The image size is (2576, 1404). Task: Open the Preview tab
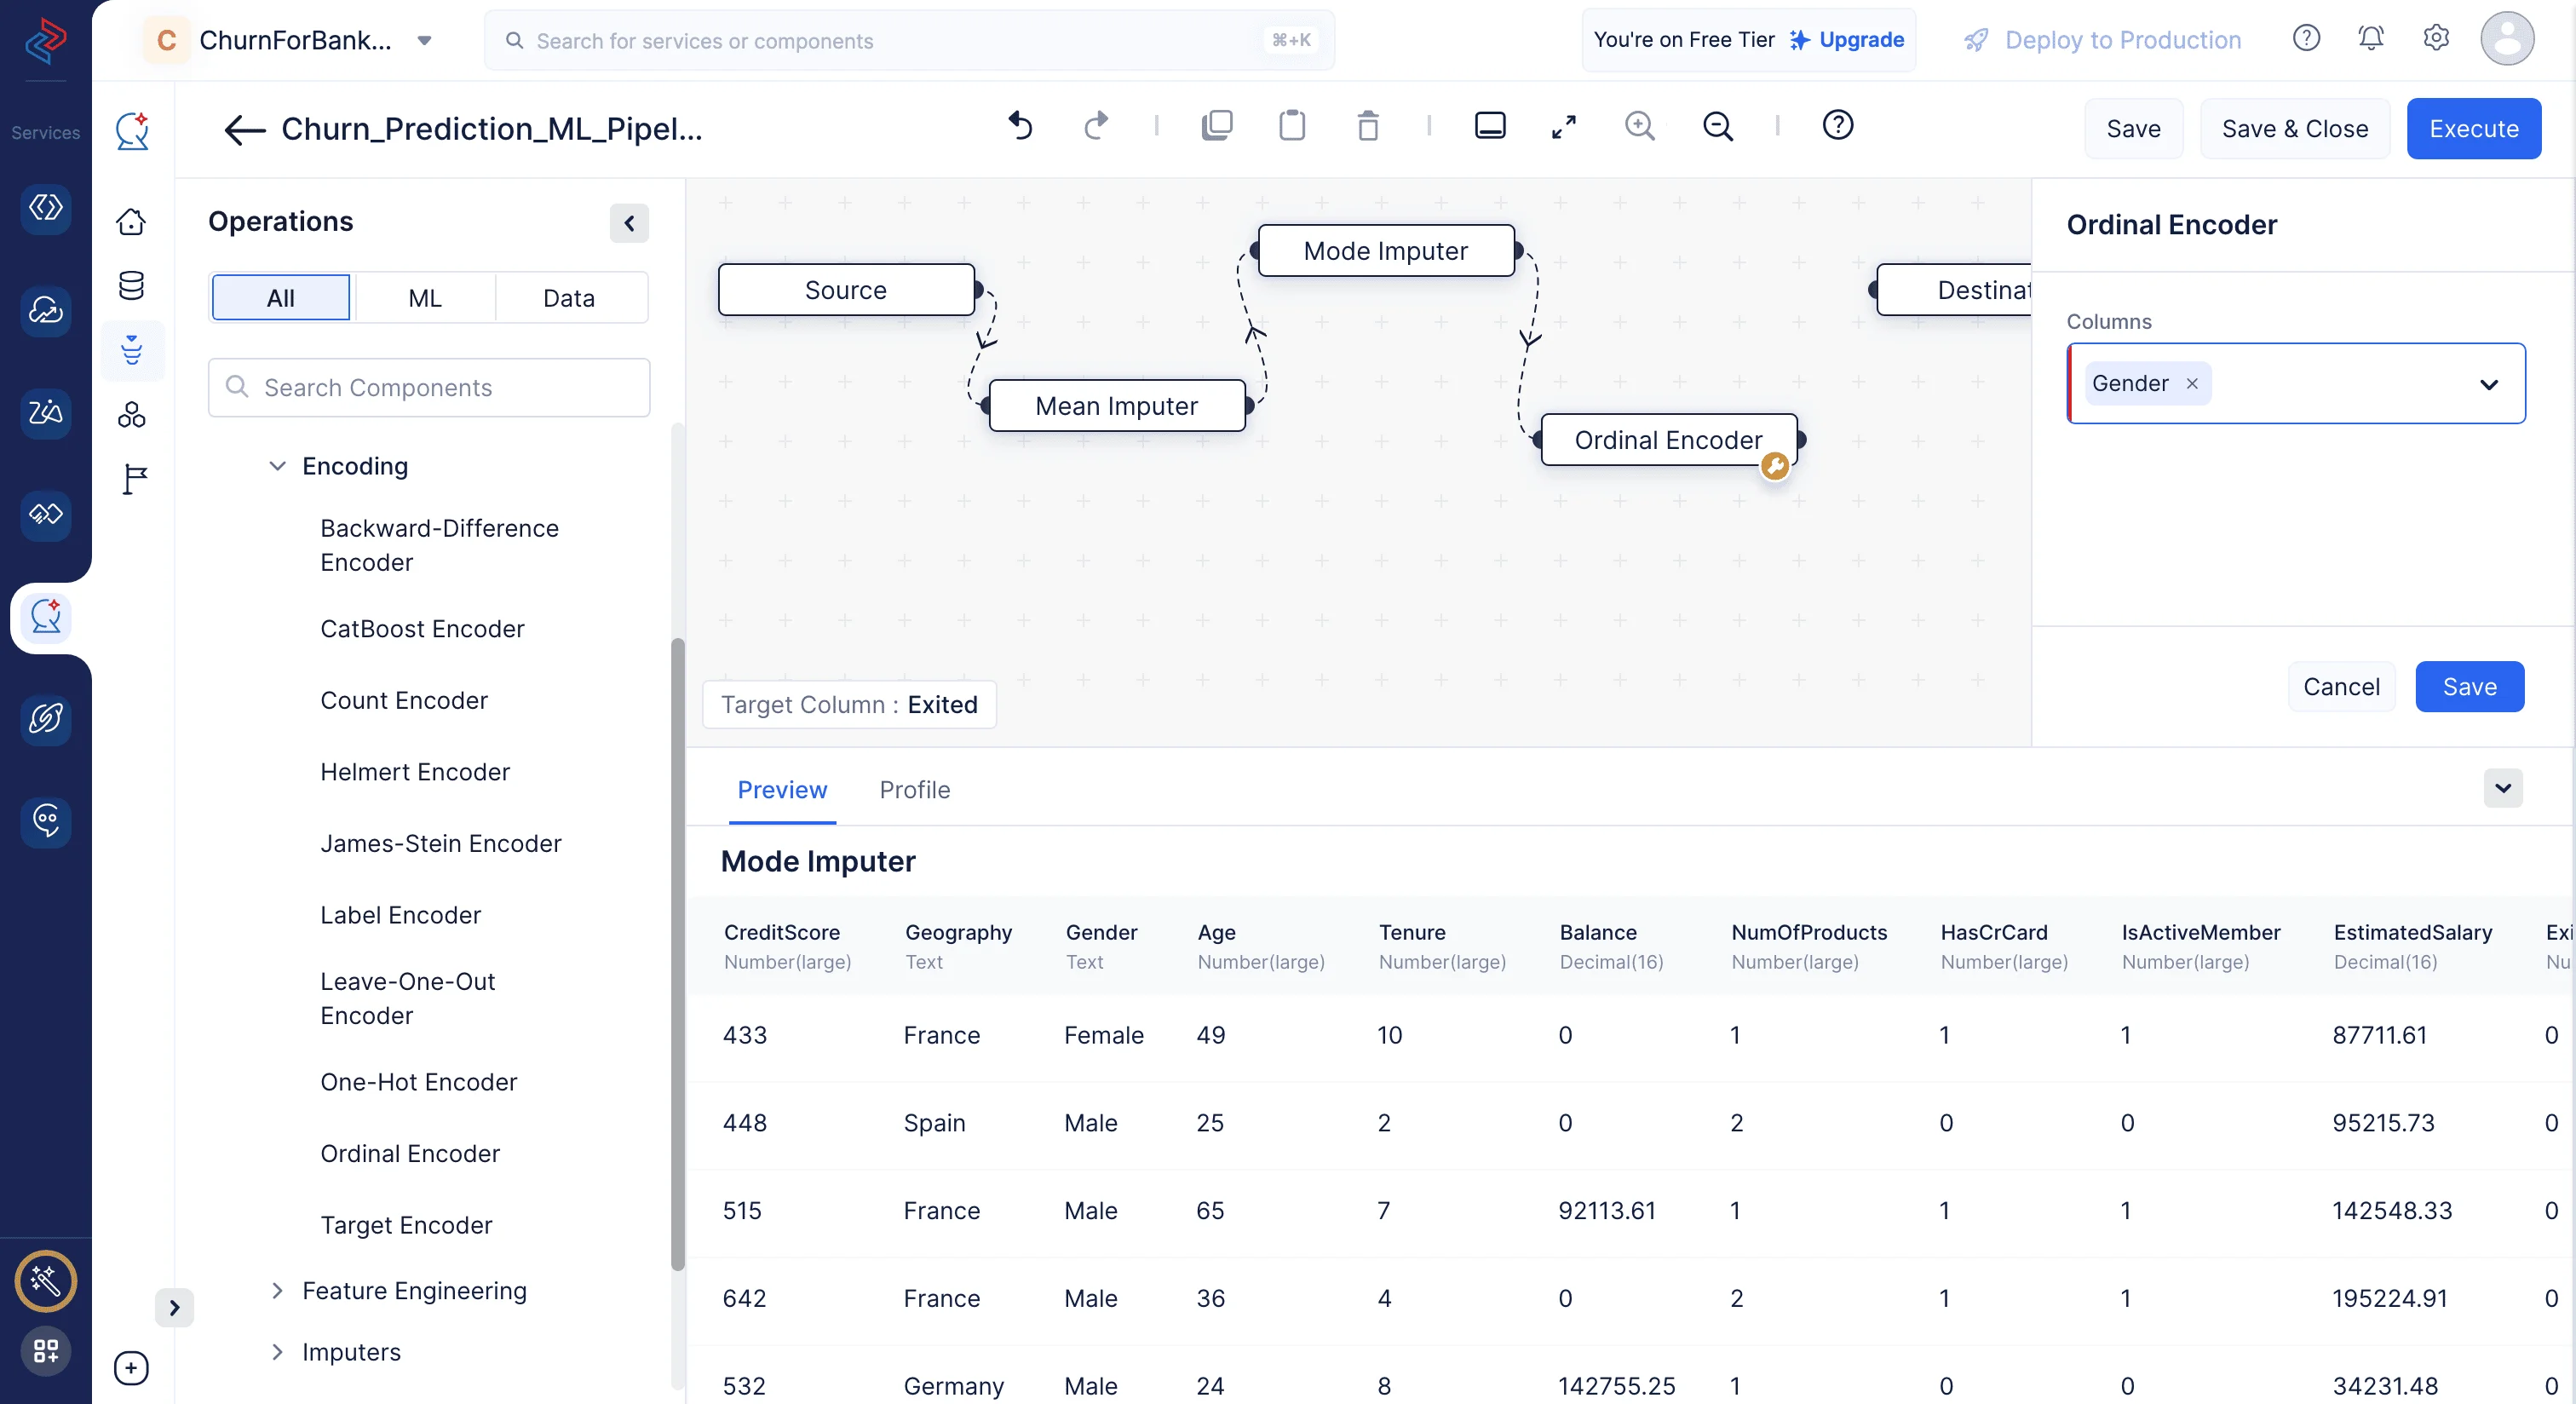781,790
